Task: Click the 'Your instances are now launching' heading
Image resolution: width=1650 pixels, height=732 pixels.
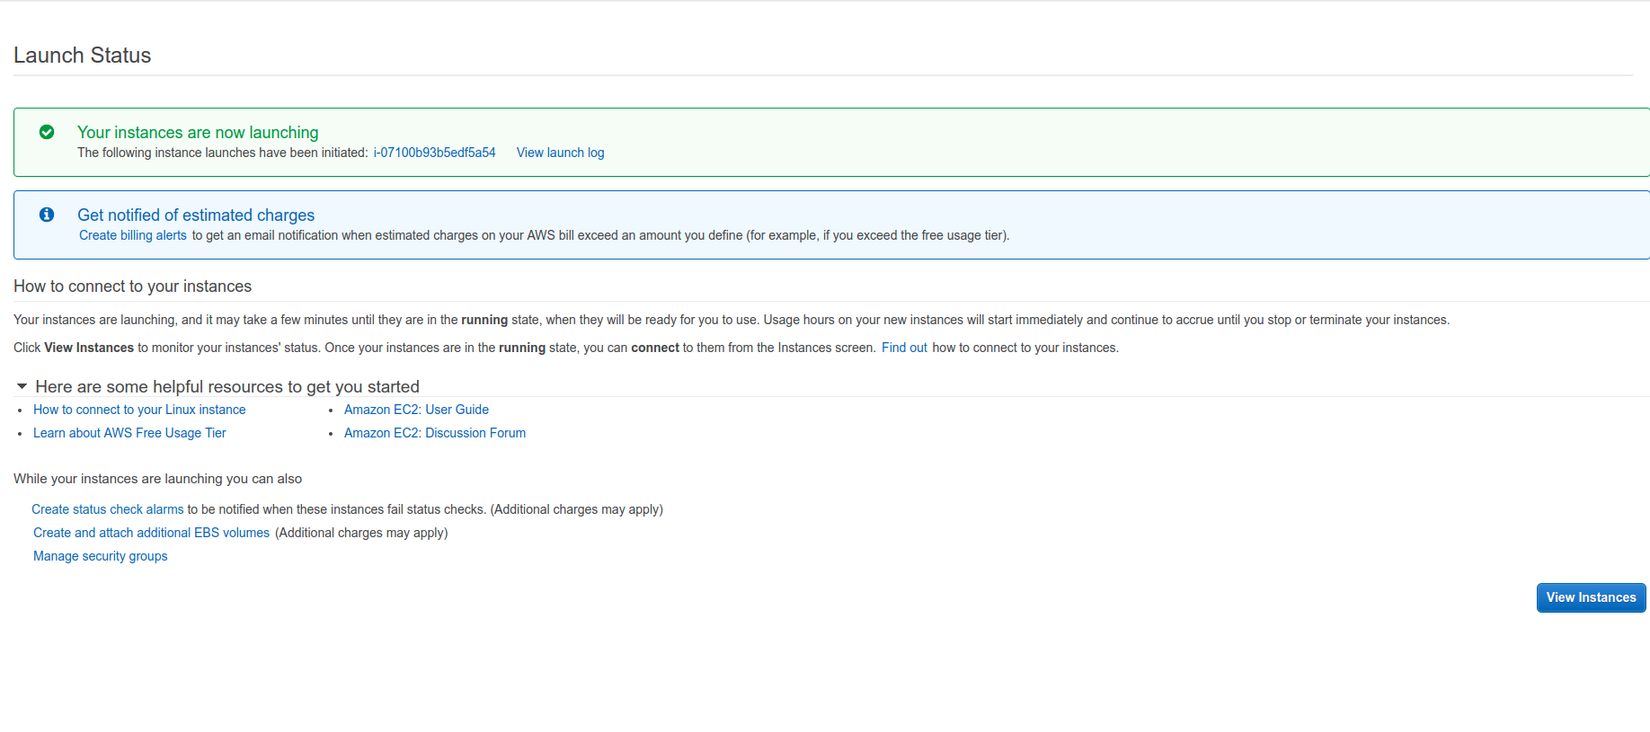Action: pos(198,132)
